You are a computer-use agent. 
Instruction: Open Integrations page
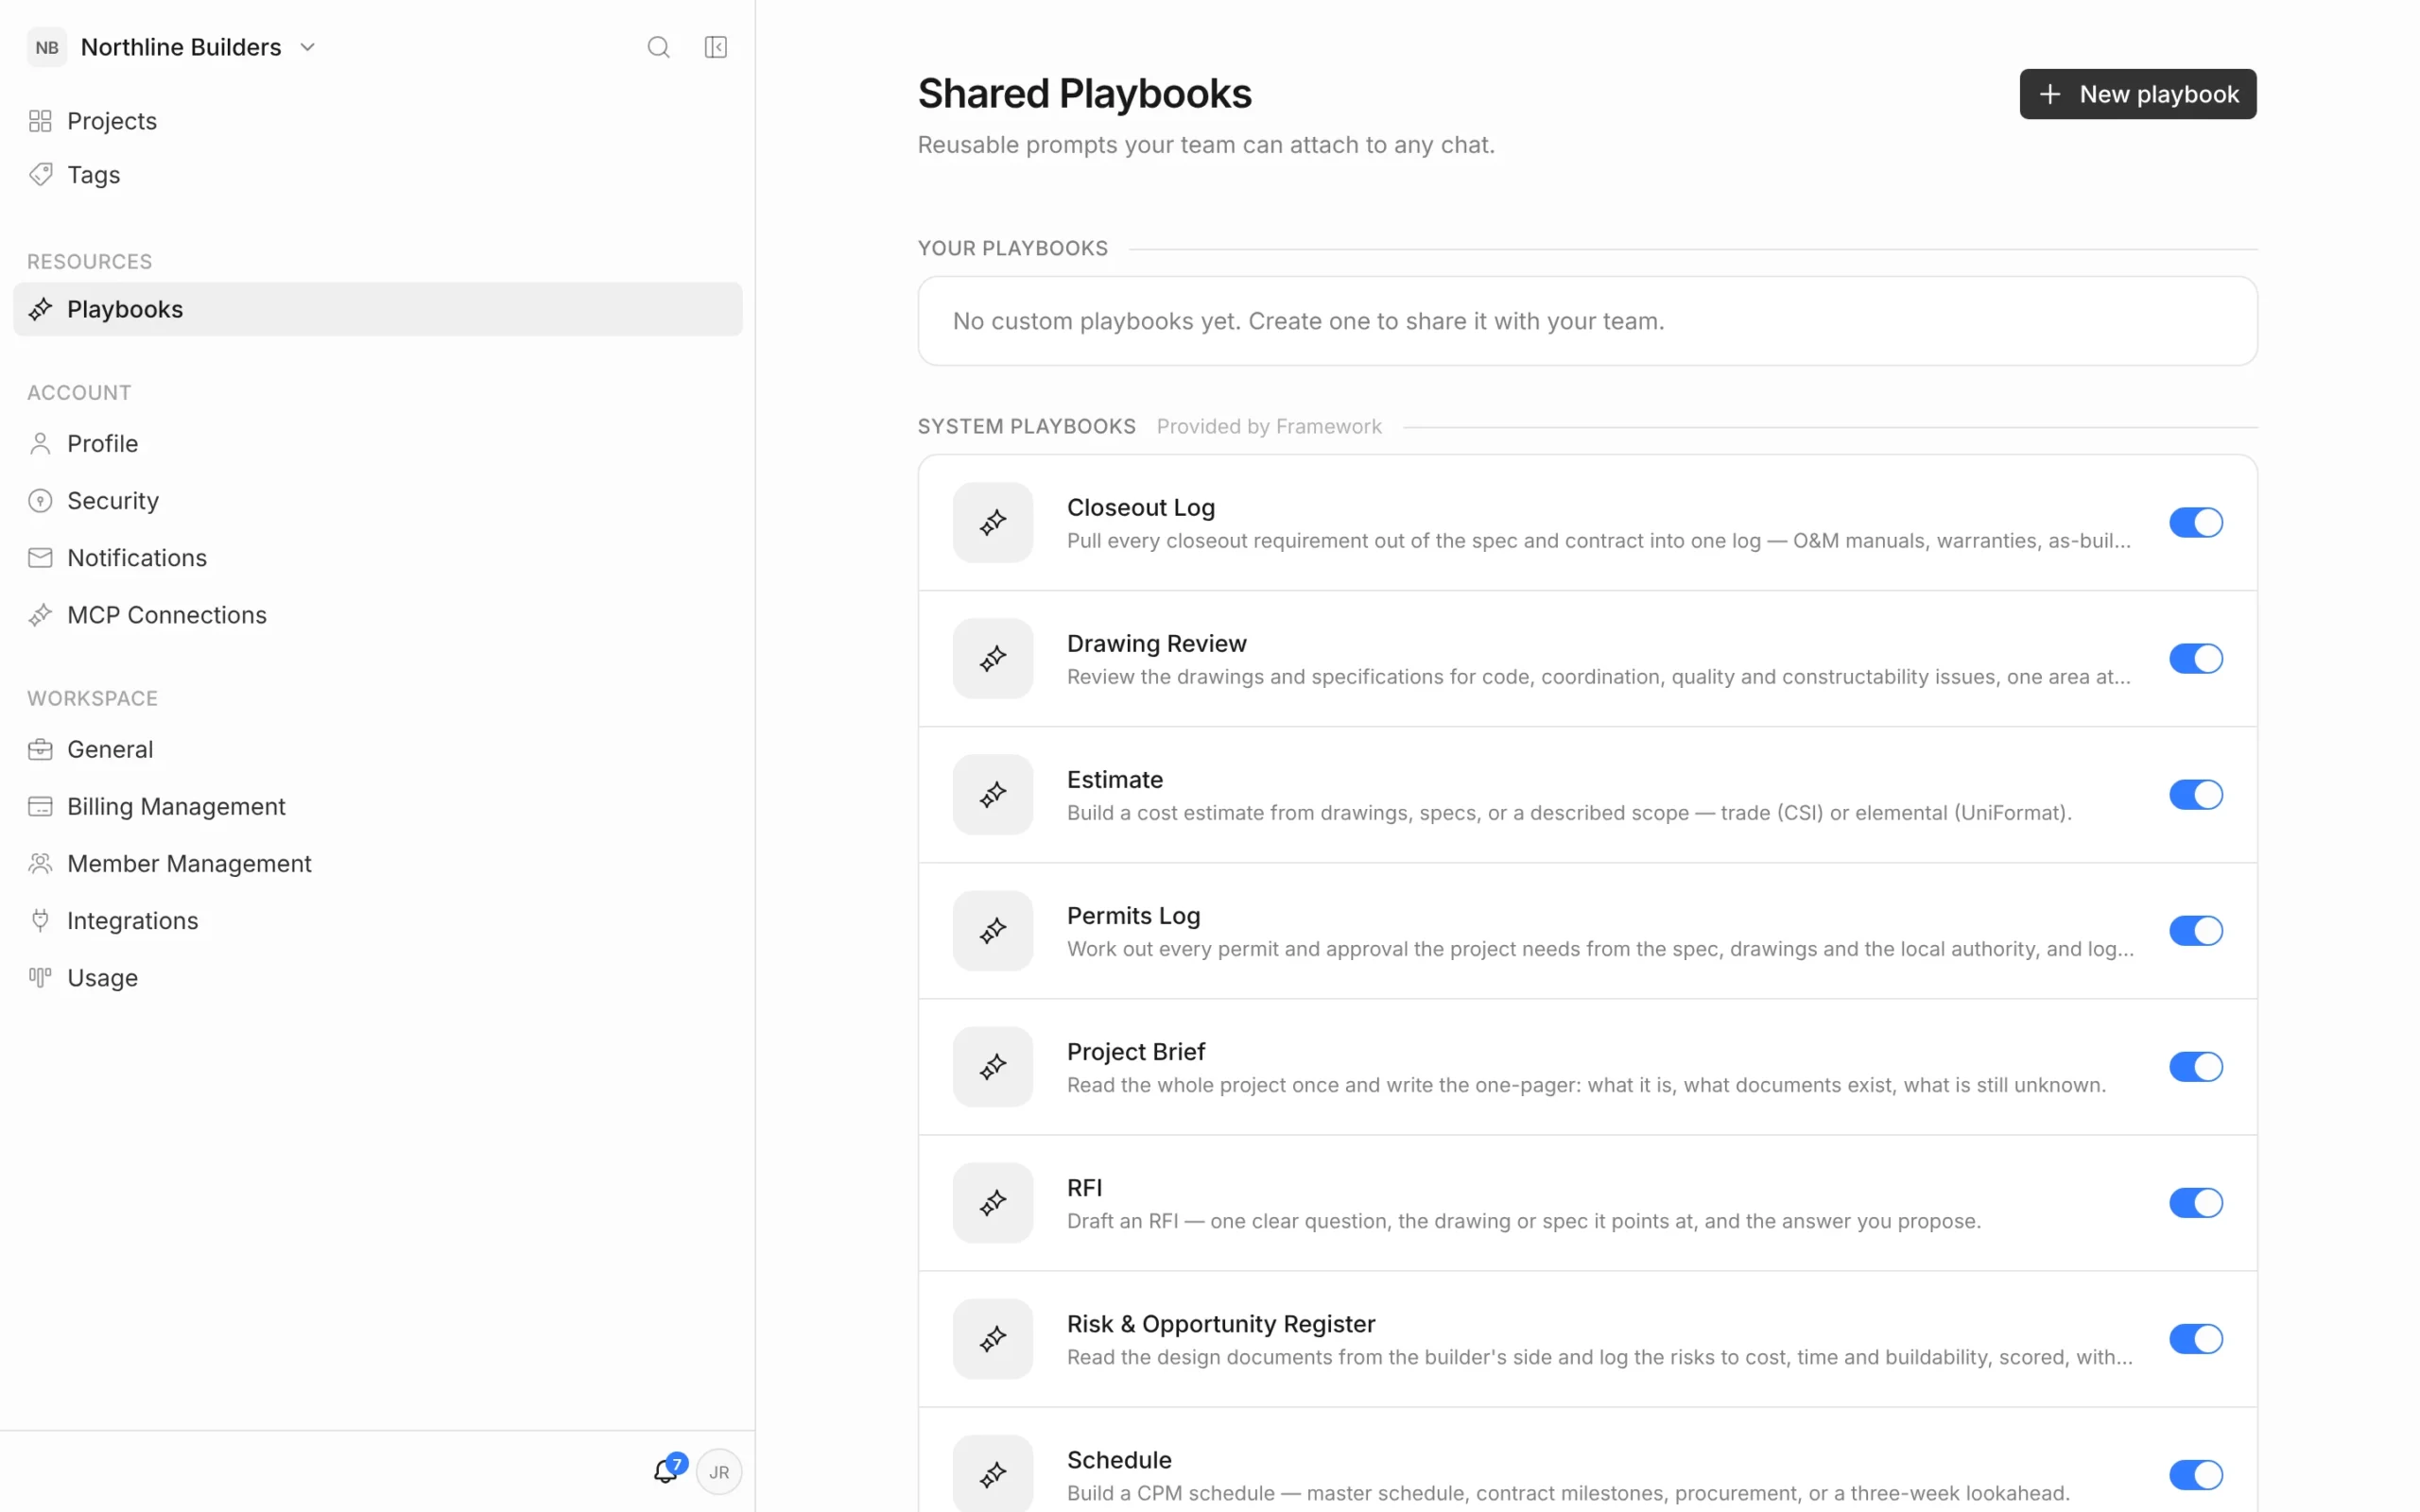(x=378, y=920)
